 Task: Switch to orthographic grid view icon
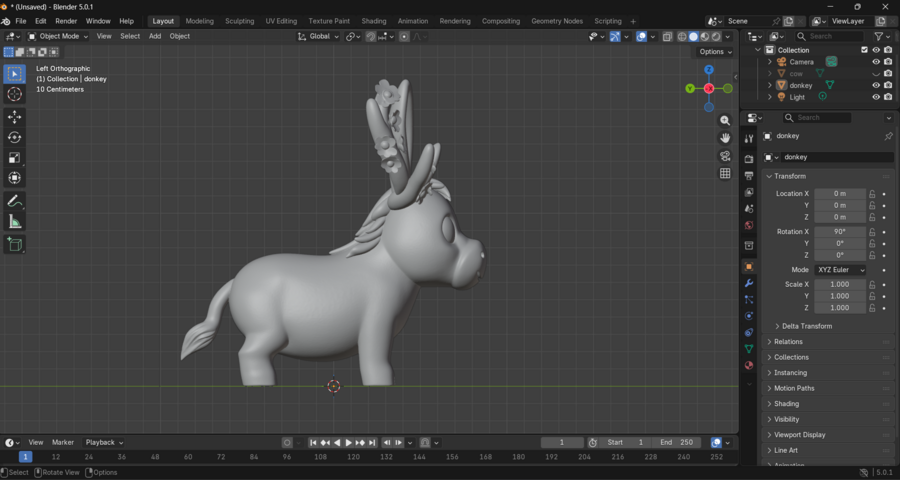(x=725, y=173)
